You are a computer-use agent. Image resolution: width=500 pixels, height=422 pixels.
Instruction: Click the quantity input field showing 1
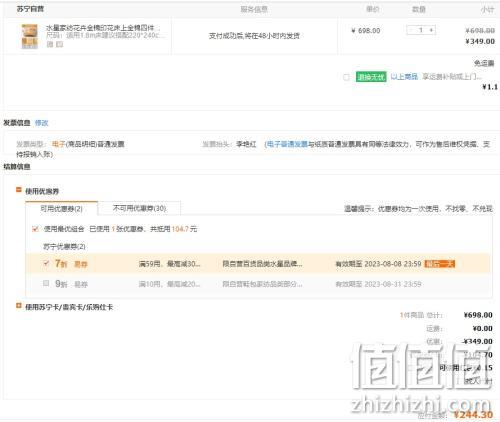point(421,30)
